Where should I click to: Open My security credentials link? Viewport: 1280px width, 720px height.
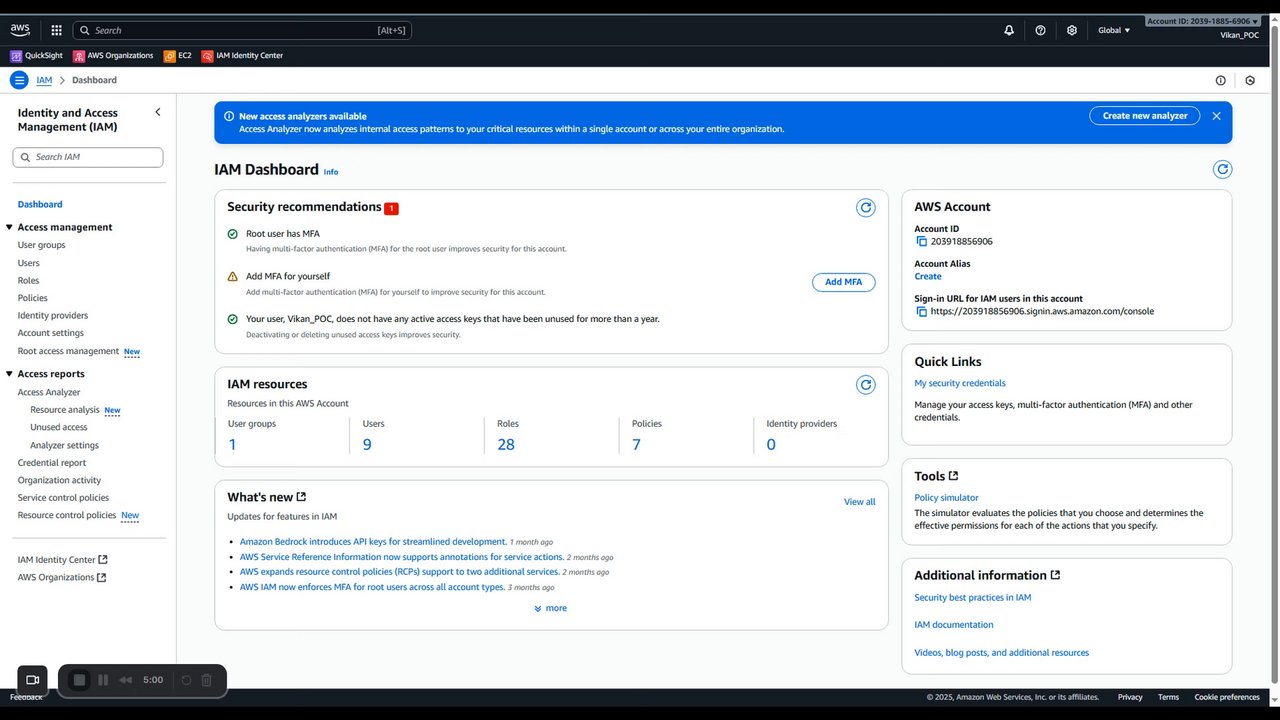960,383
